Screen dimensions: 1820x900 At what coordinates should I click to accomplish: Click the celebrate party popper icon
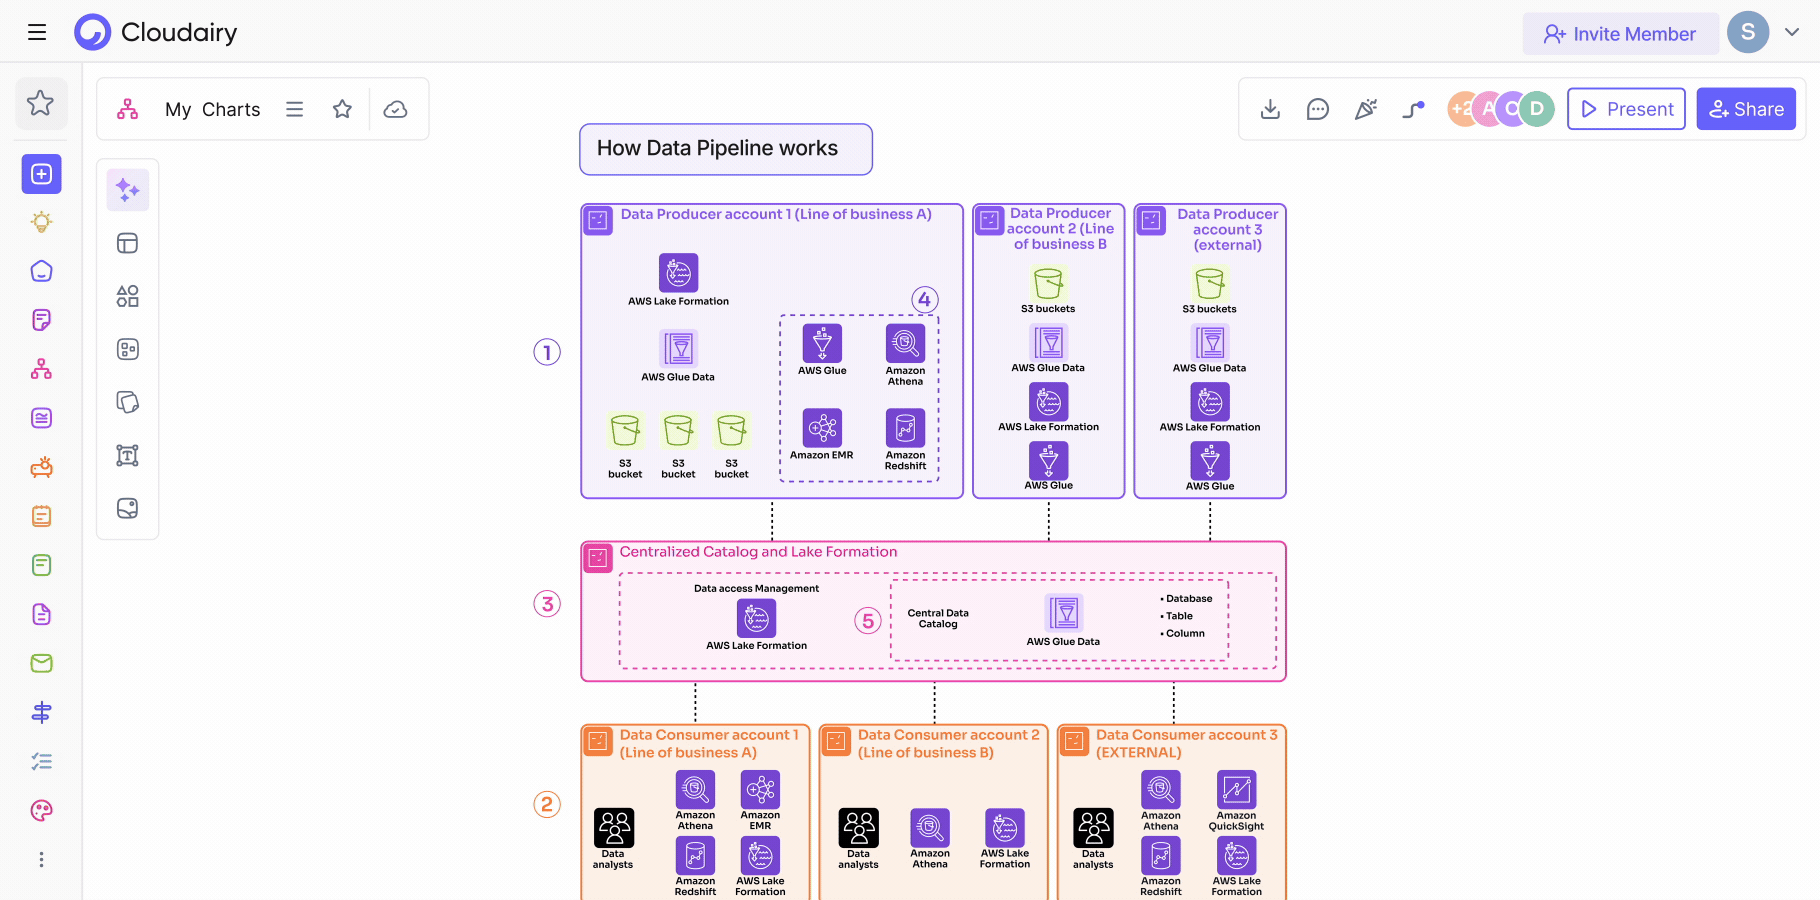tap(1366, 109)
